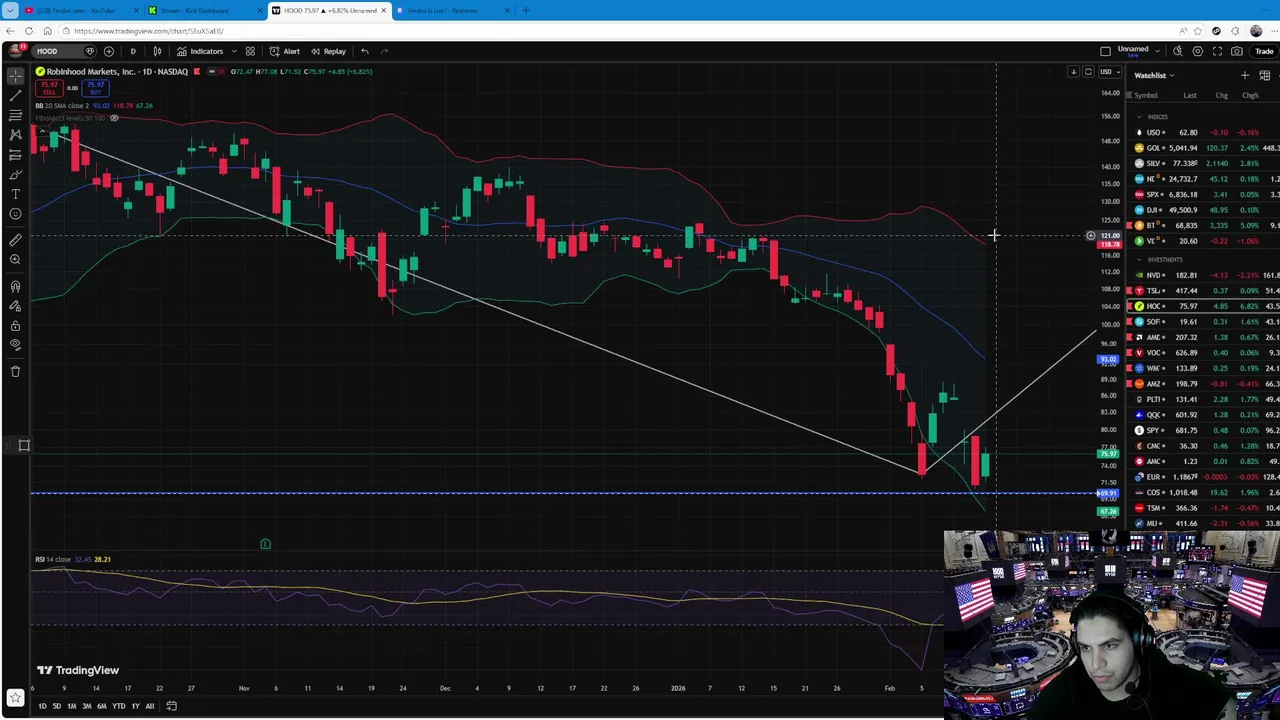Create an Alert
The image size is (1280, 720).
pyautogui.click(x=285, y=51)
